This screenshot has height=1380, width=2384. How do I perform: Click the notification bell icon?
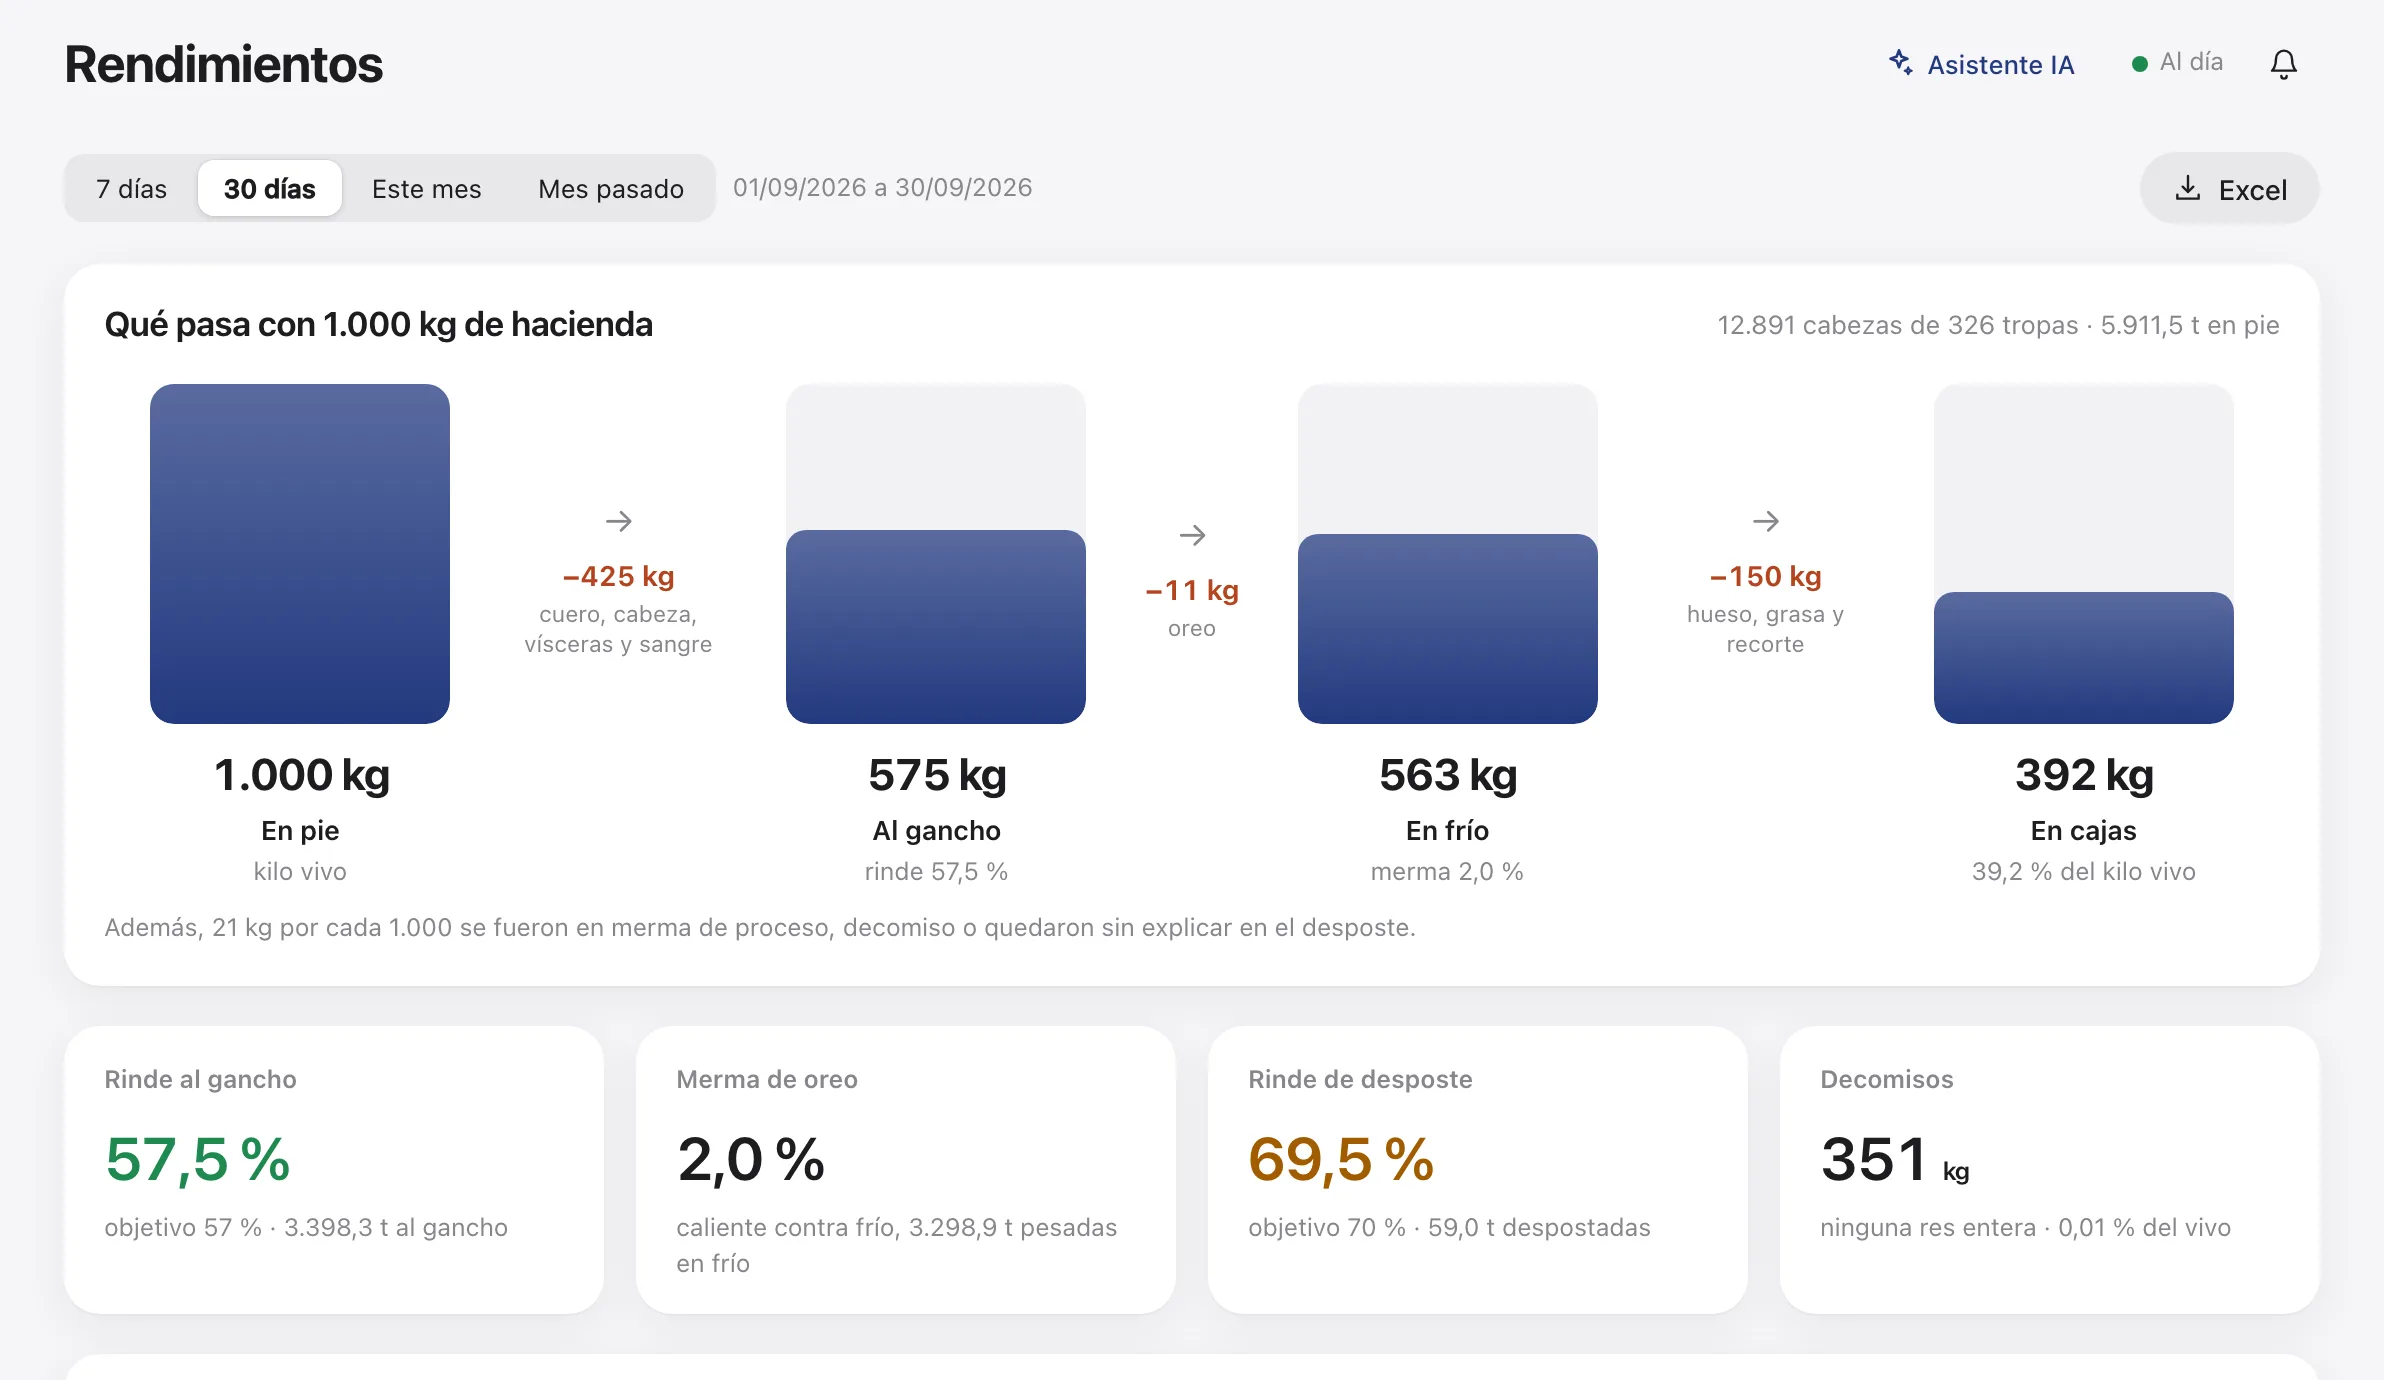2283,64
